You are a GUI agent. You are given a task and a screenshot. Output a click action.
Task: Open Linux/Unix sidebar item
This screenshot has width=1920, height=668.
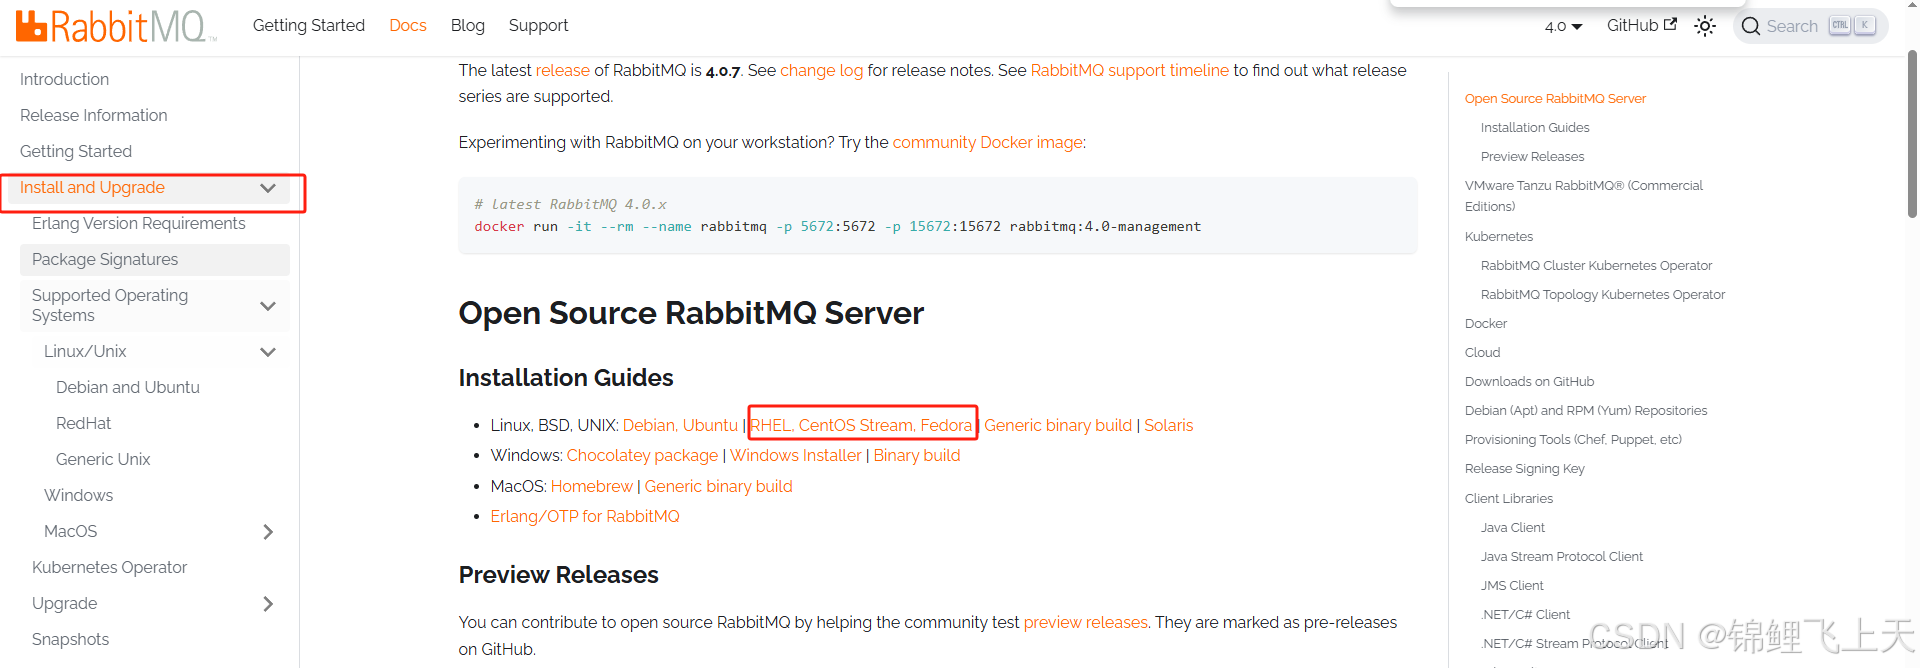pyautogui.click(x=85, y=351)
